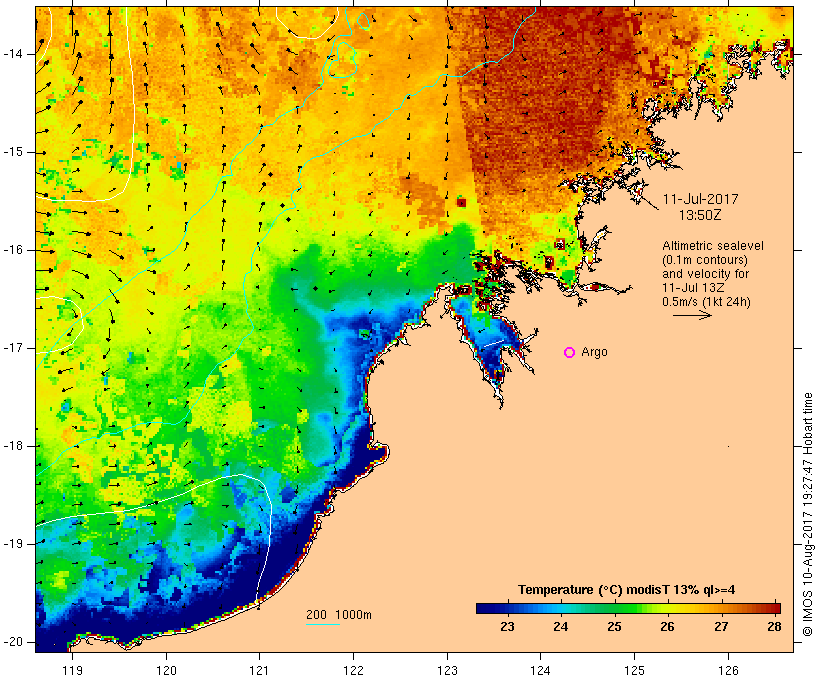The width and height of the screenshot is (820, 680).
Task: Click the cyan bathymetry legend line sample
Action: [x=323, y=625]
